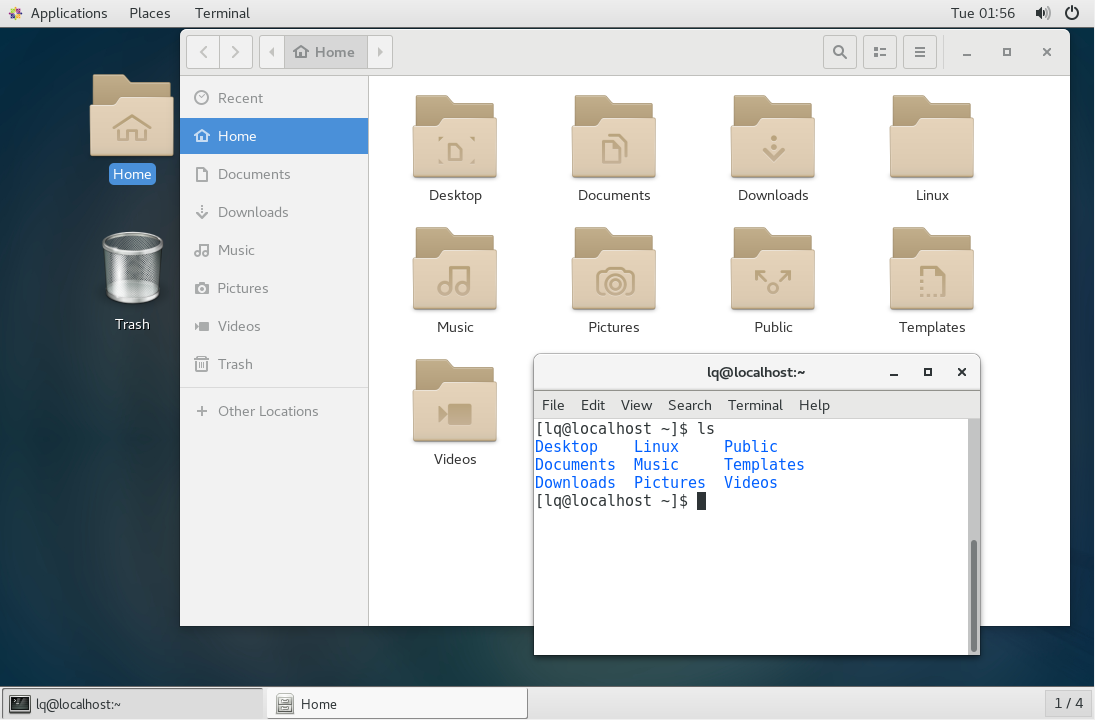Image resolution: width=1095 pixels, height=720 pixels.
Task: Select Music in the Files sidebar
Action: (x=274, y=250)
